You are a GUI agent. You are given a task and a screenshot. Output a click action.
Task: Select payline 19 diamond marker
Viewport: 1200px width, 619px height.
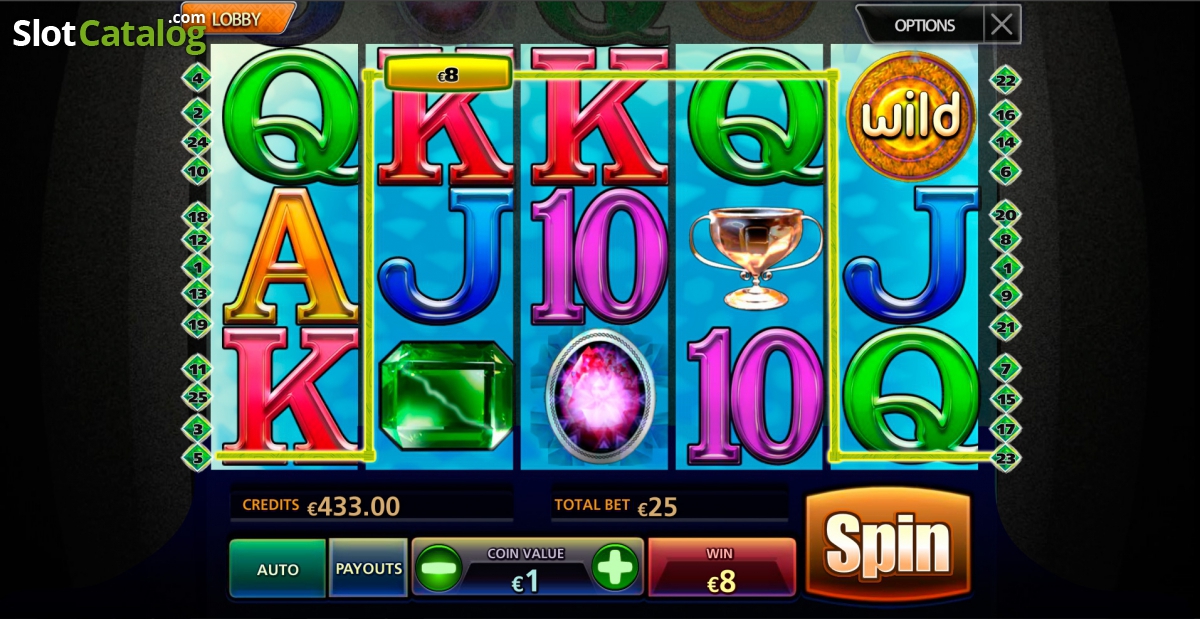pyautogui.click(x=197, y=324)
